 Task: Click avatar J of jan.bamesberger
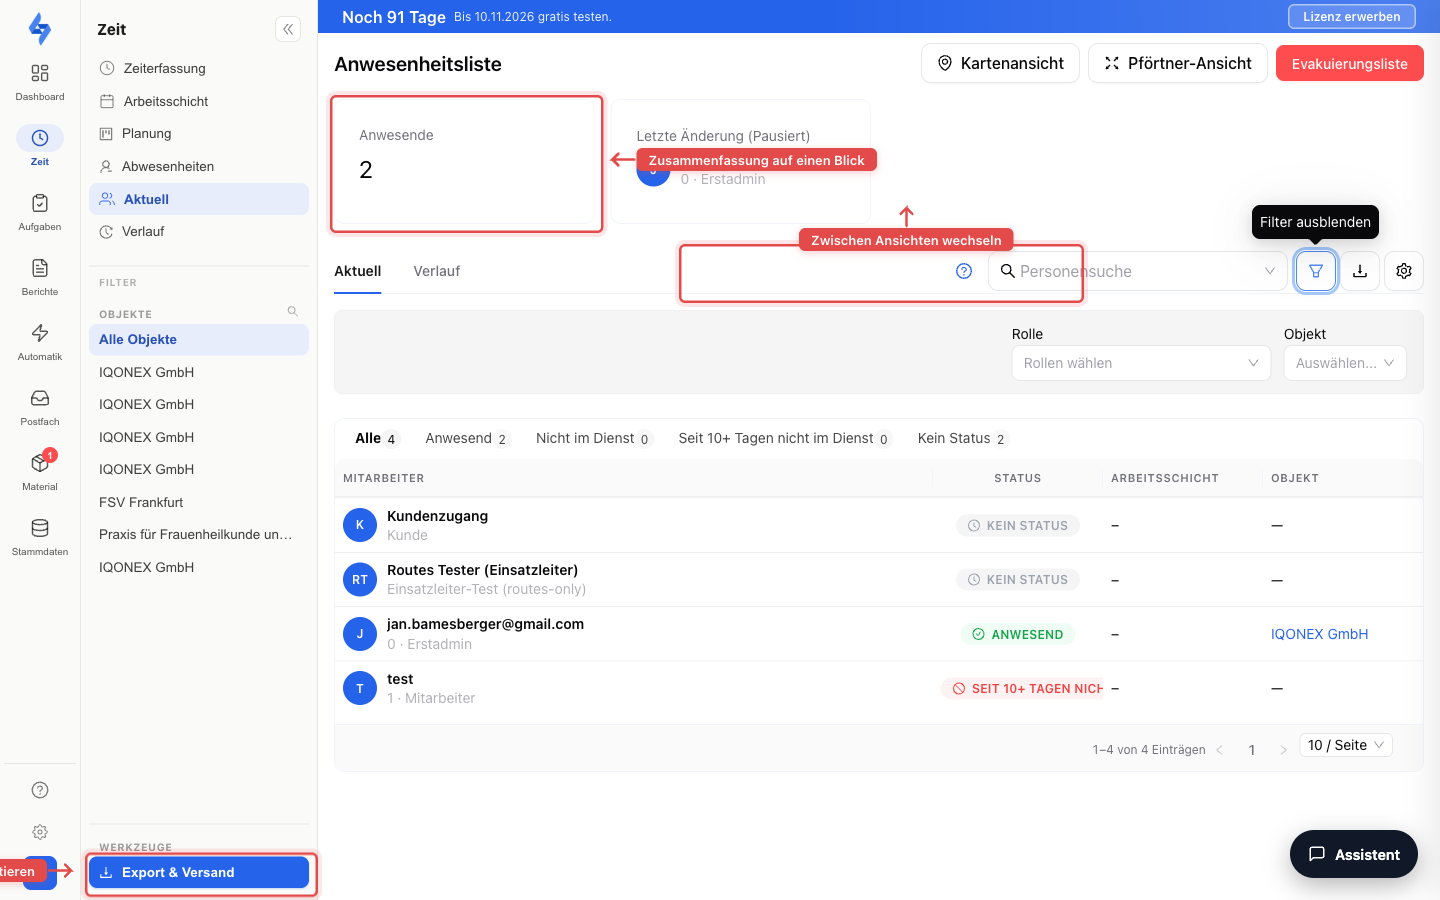click(360, 634)
